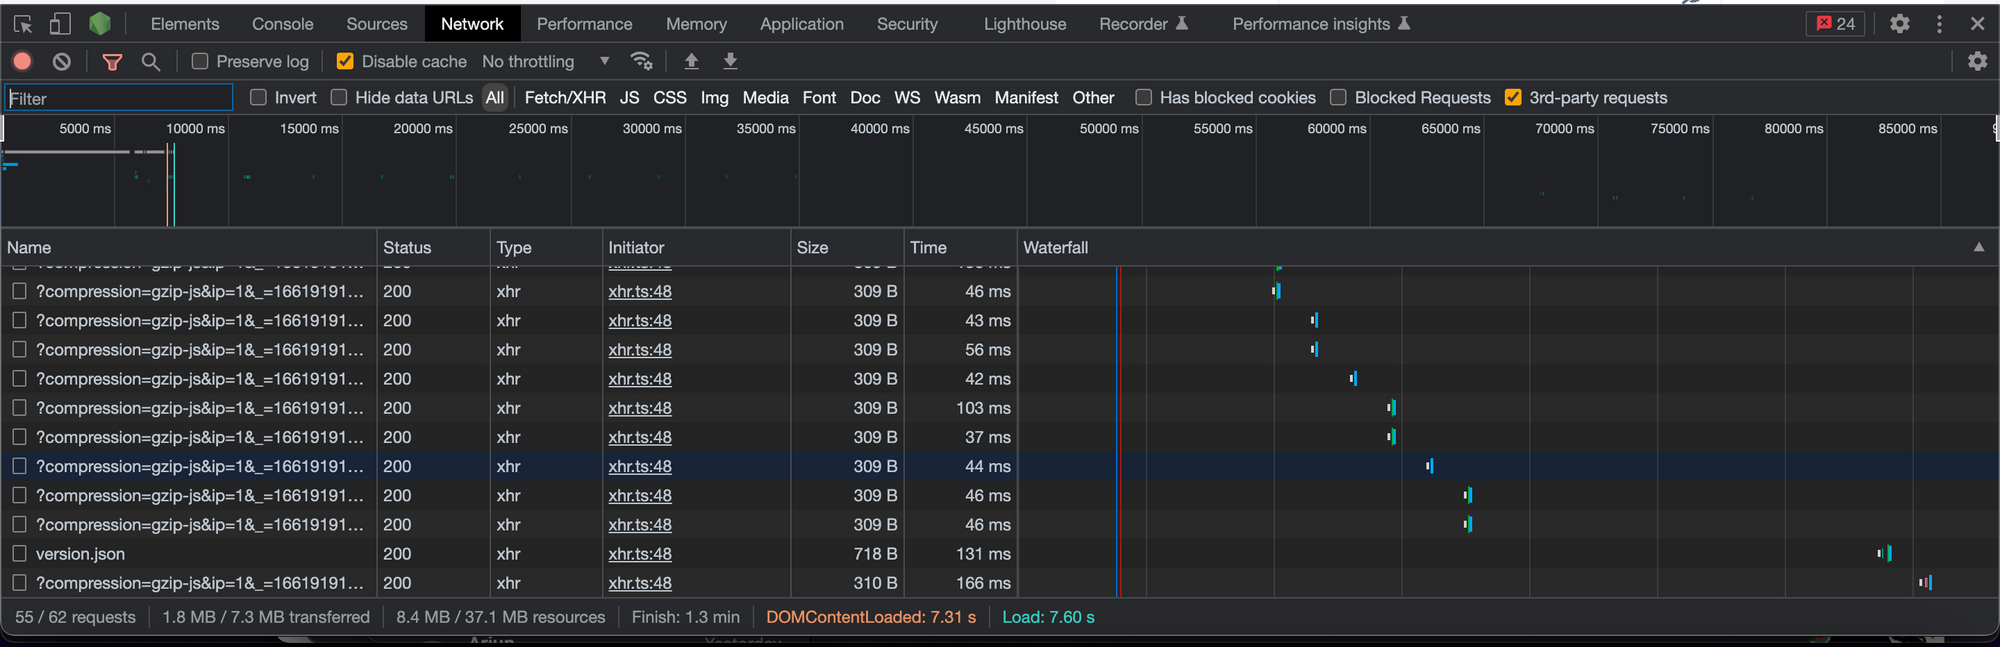This screenshot has height=647, width=2000.
Task: Click the Filter text input field
Action: (118, 98)
